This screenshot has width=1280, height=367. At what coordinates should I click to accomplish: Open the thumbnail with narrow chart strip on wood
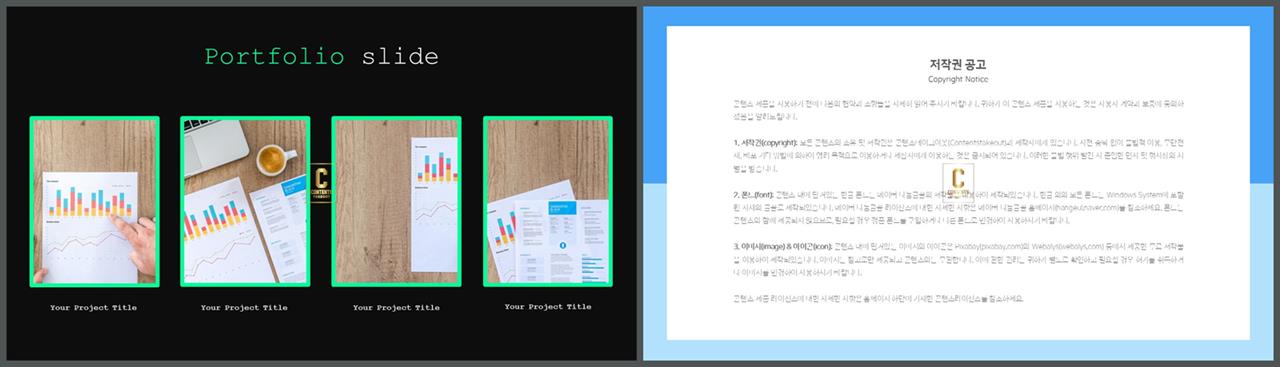point(396,201)
